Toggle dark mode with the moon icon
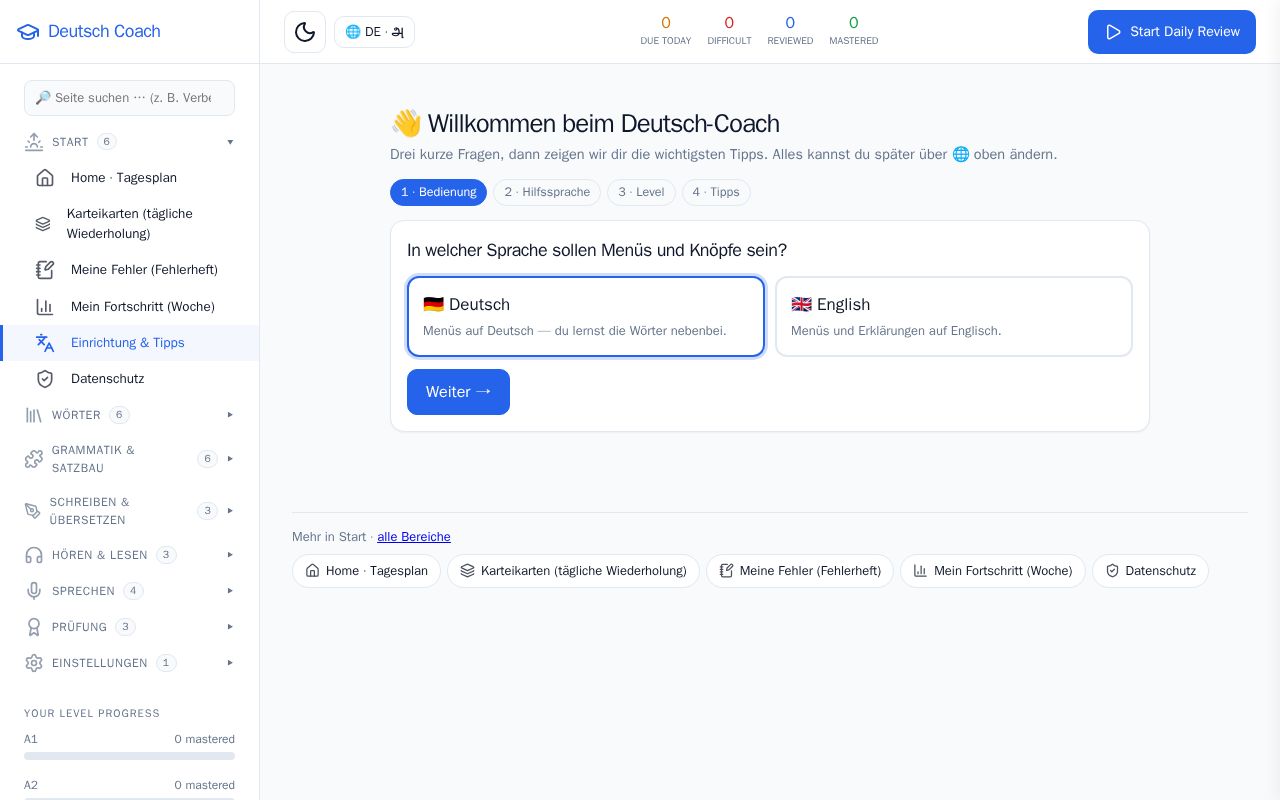 coord(305,32)
